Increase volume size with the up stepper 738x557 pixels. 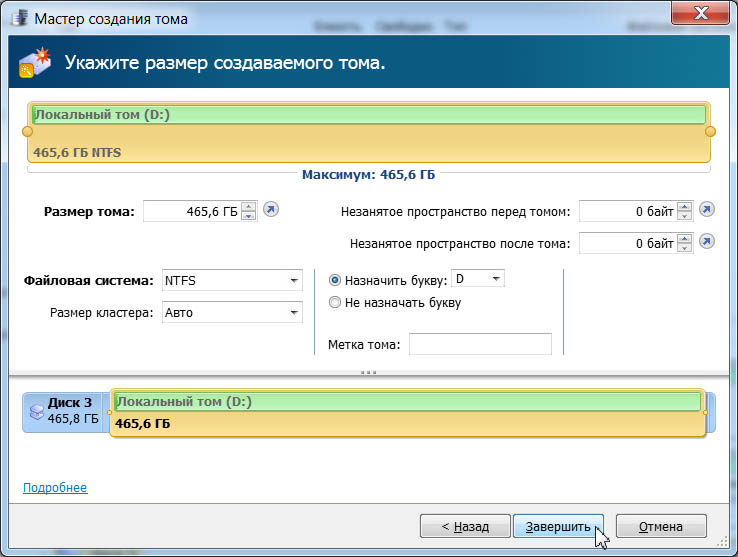click(x=248, y=206)
